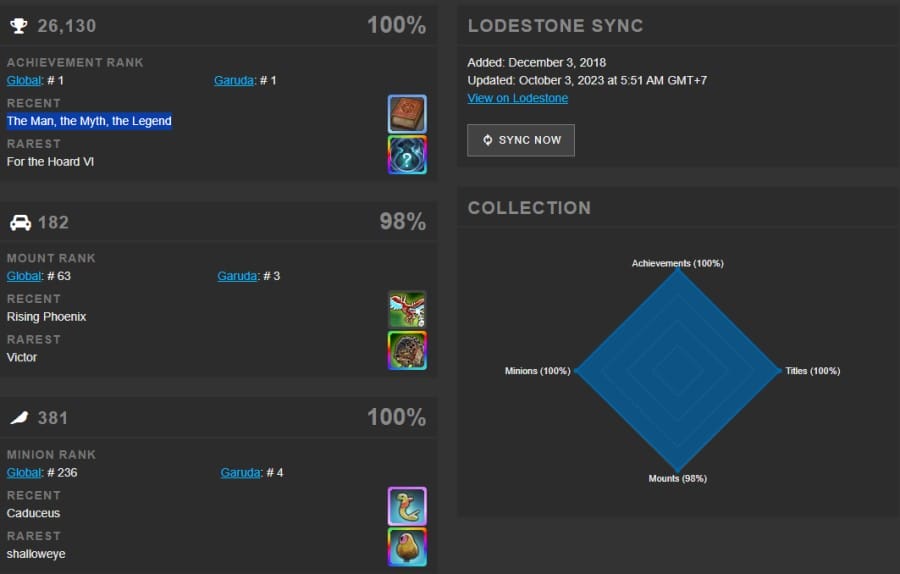Follow Global link under Mount Rank

(x=24, y=276)
